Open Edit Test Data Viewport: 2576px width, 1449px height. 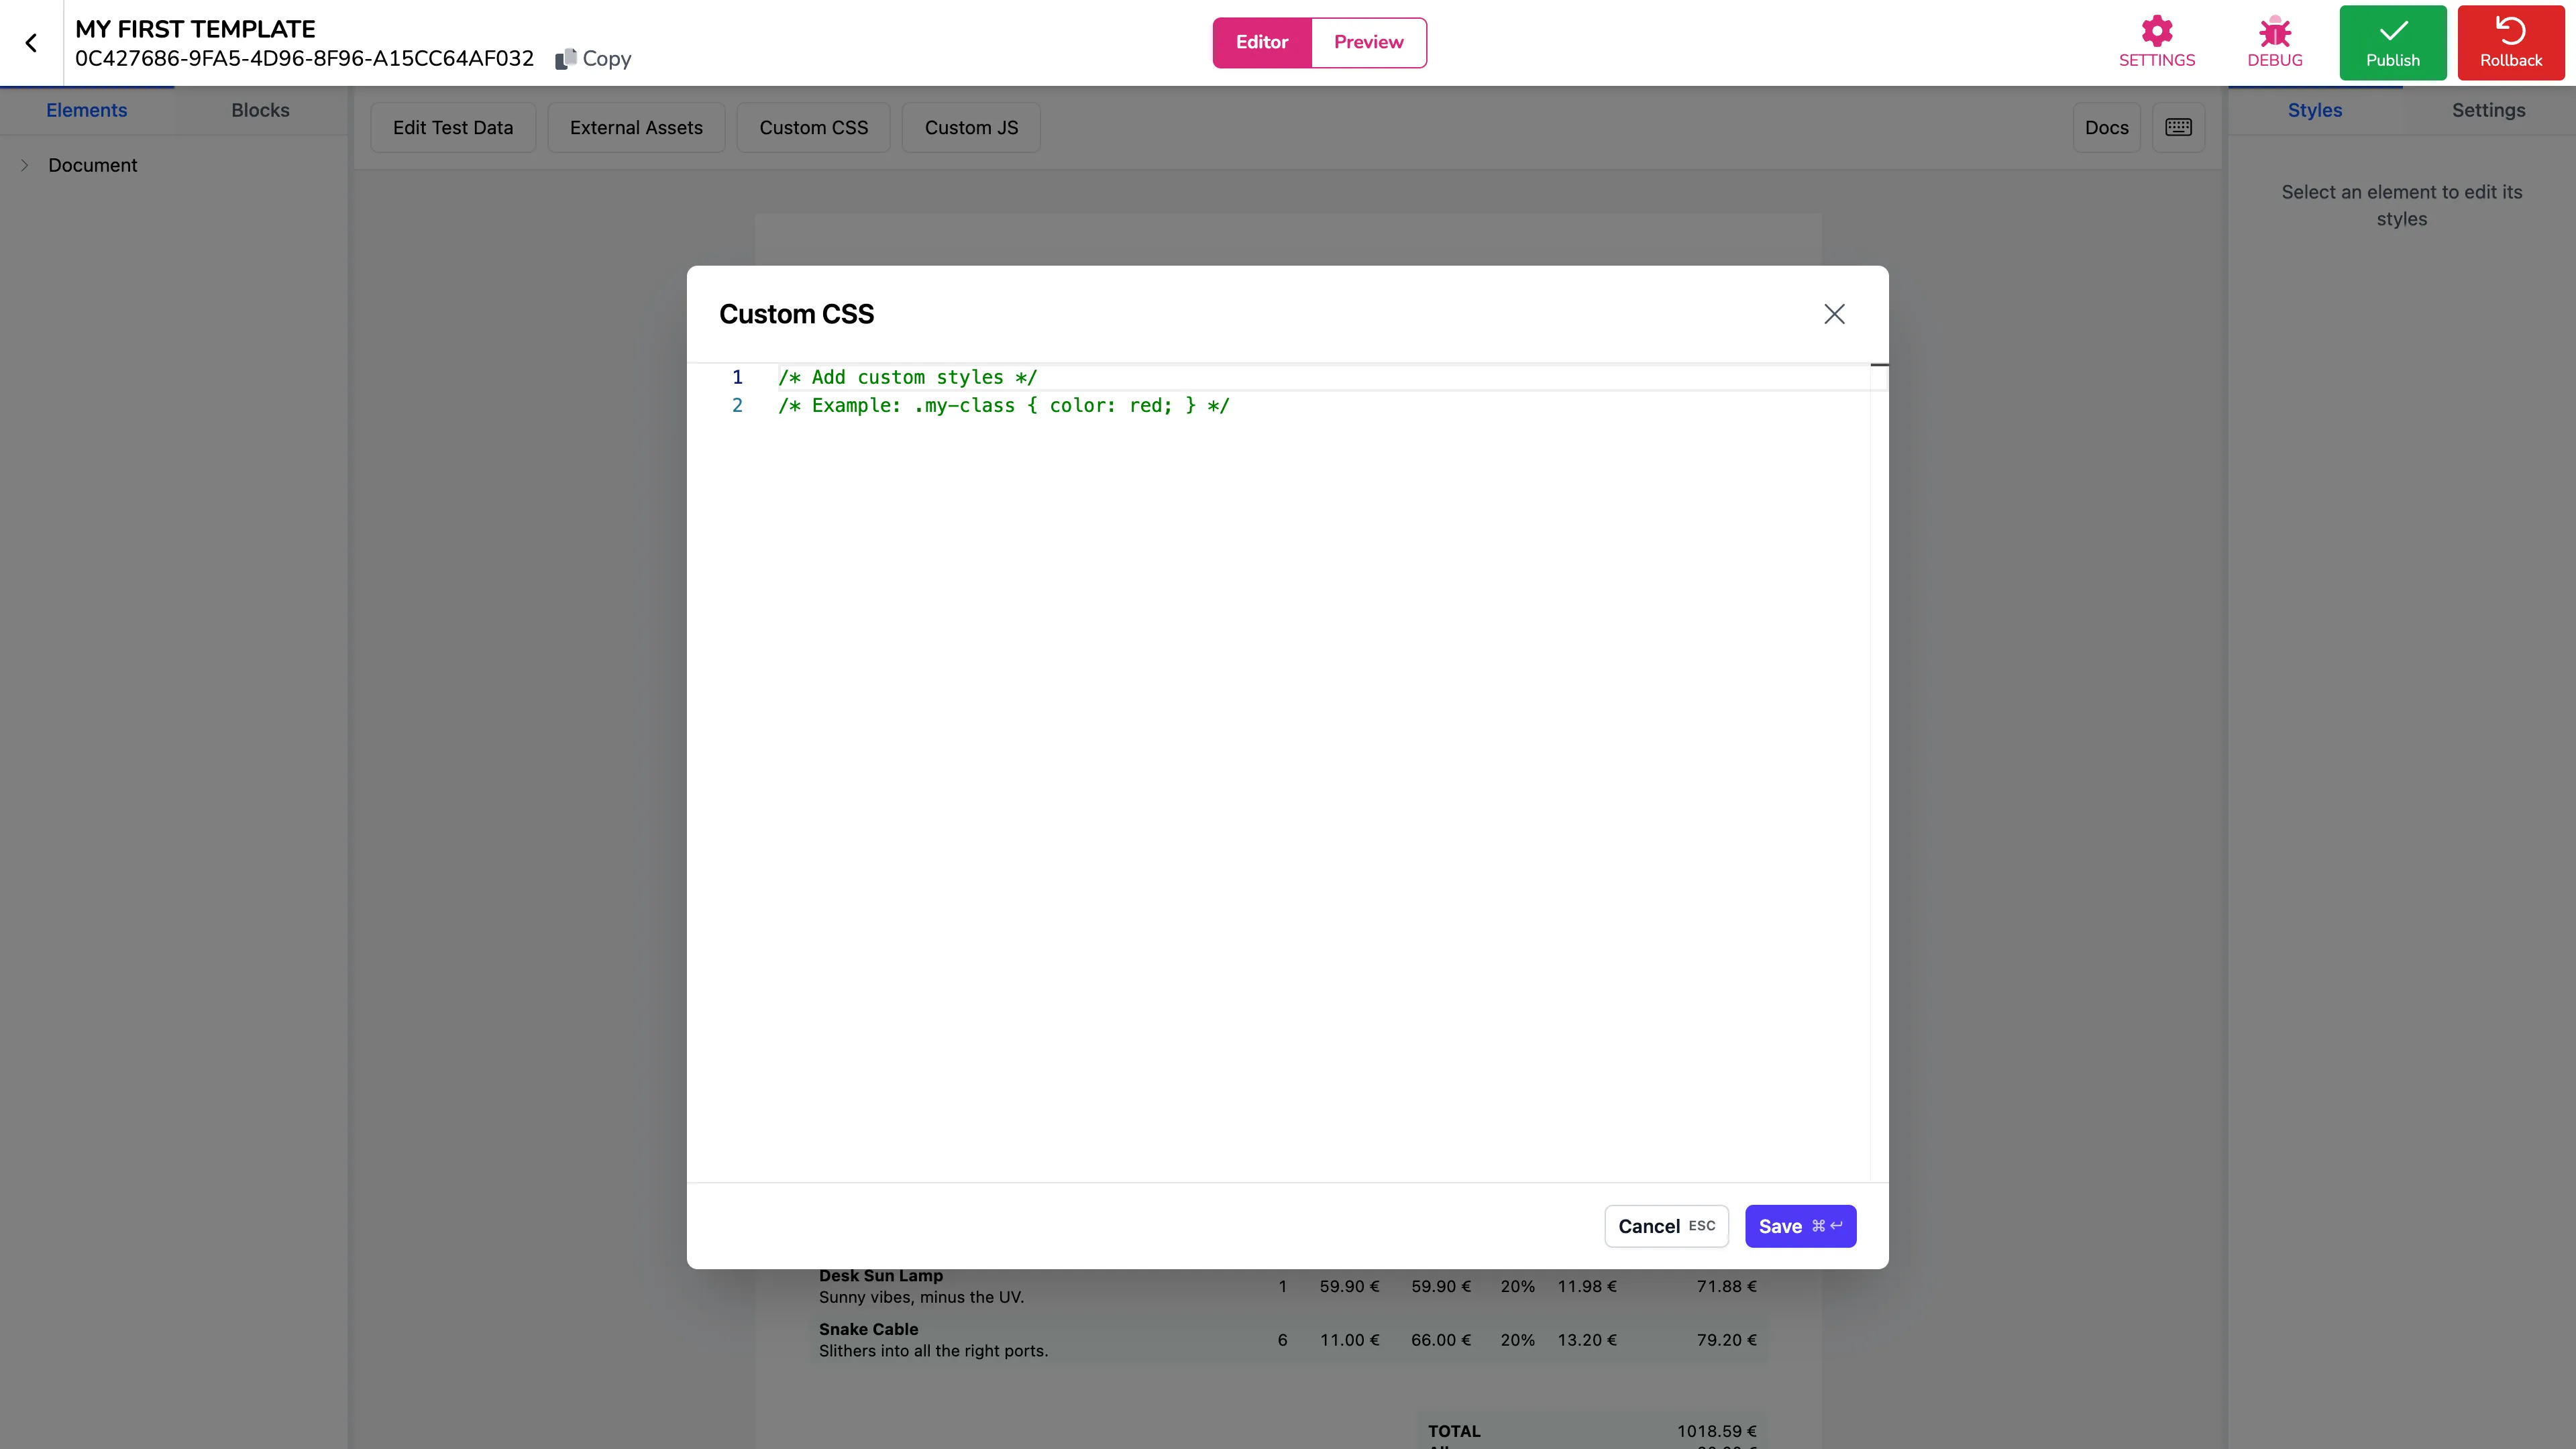(x=453, y=127)
